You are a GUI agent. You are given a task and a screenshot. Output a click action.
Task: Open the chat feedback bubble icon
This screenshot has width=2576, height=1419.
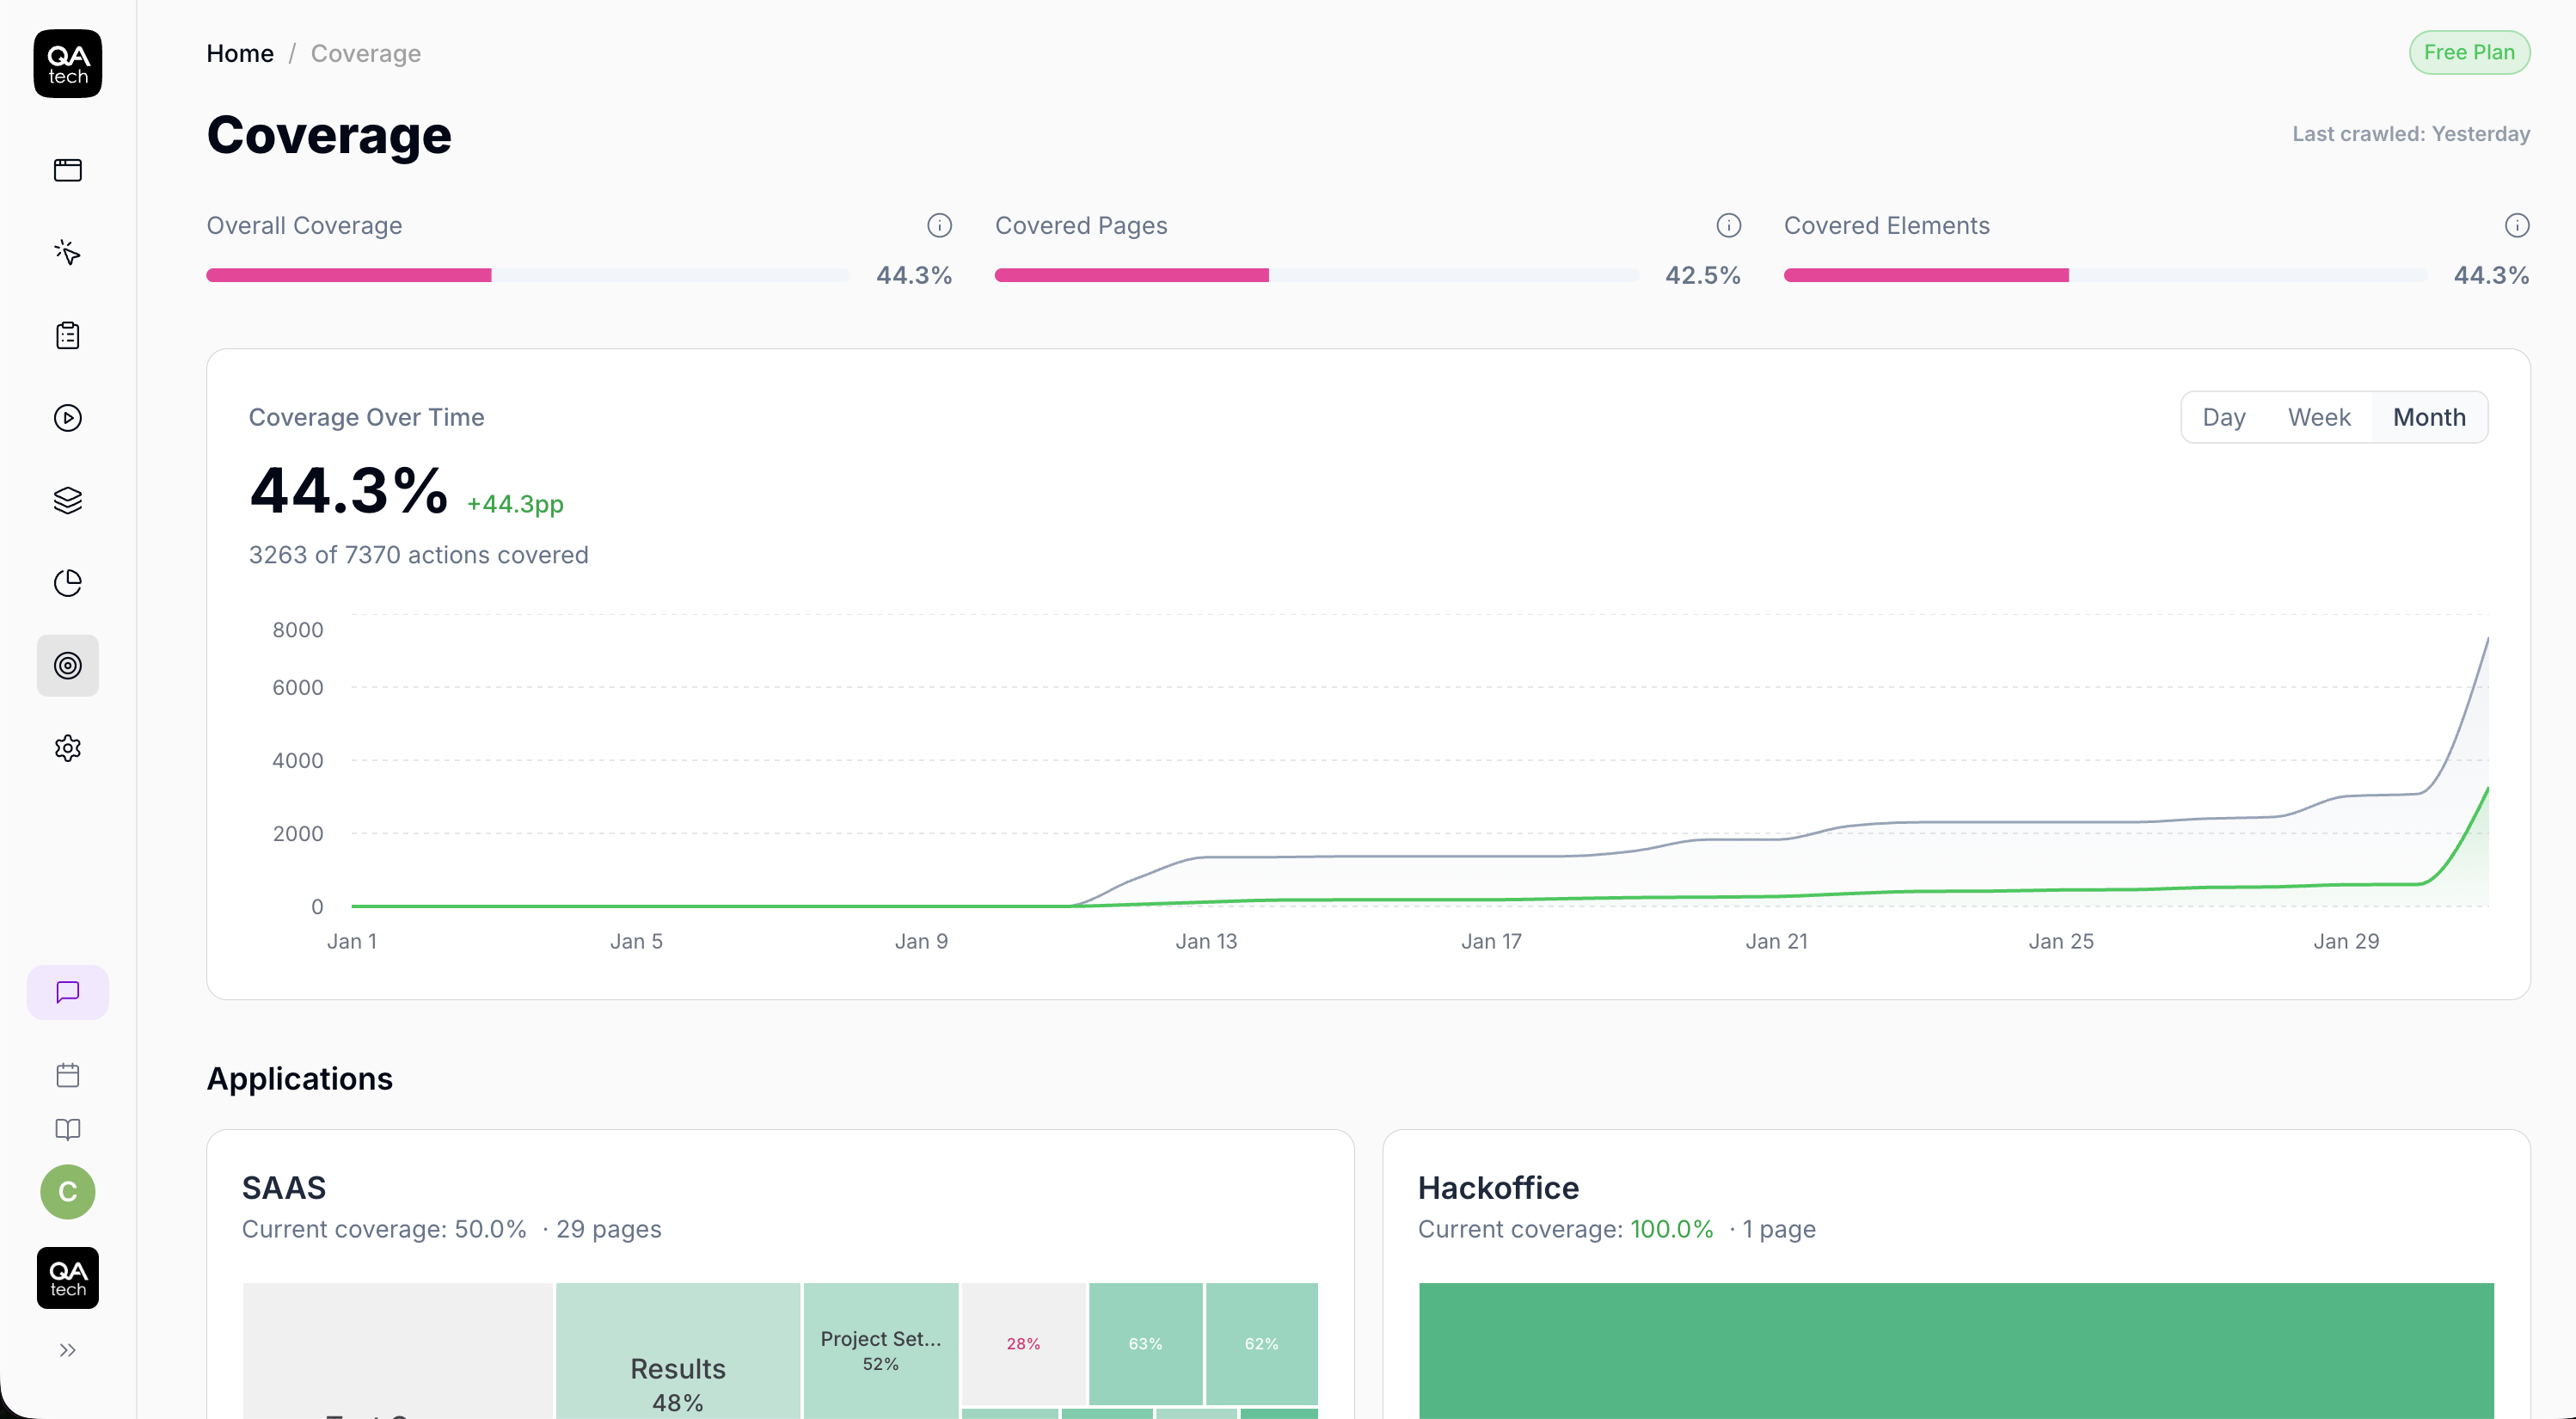[x=67, y=992]
